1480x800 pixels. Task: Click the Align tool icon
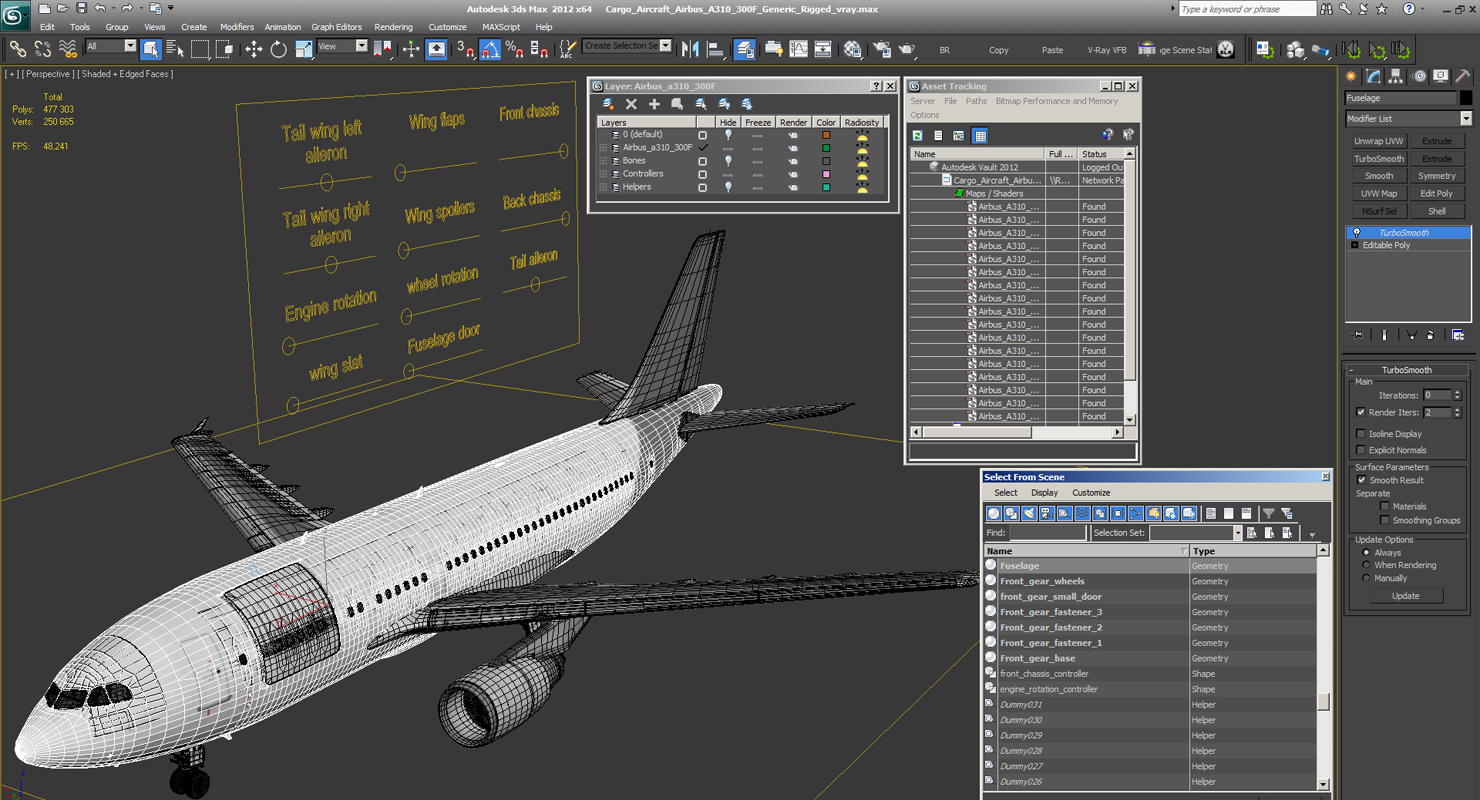coord(715,48)
